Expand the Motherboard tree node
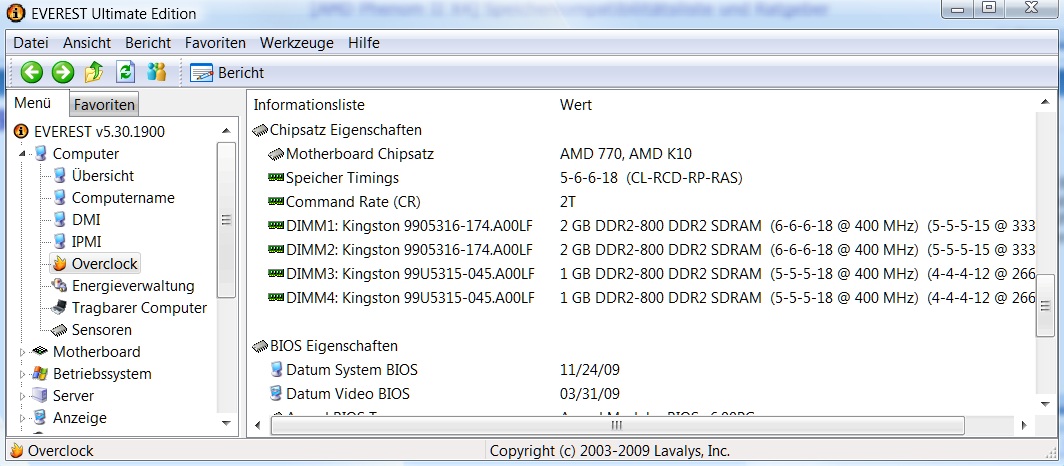This screenshot has height=466, width=1064. point(22,352)
